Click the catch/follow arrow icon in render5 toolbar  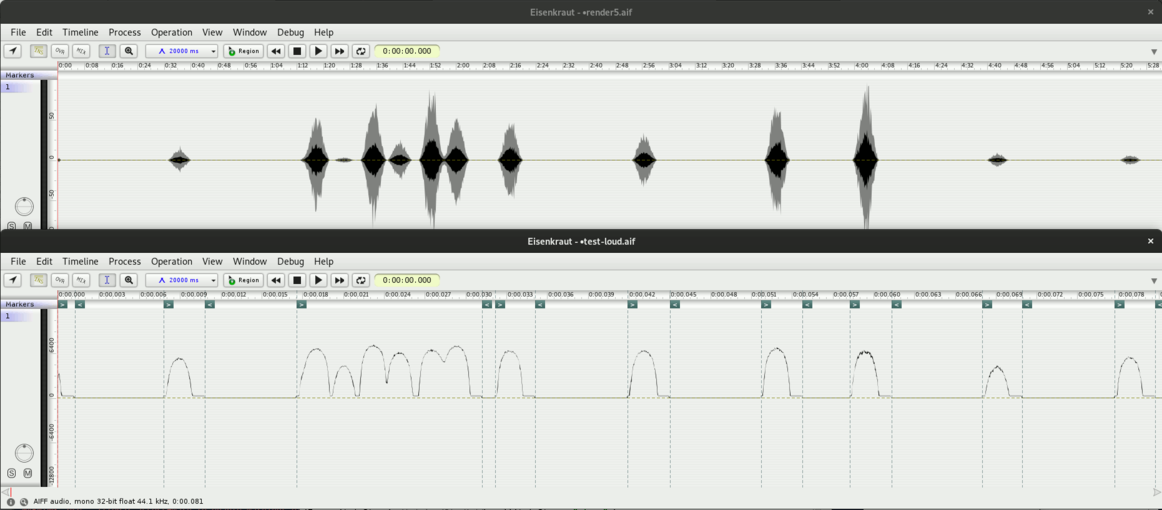click(13, 51)
